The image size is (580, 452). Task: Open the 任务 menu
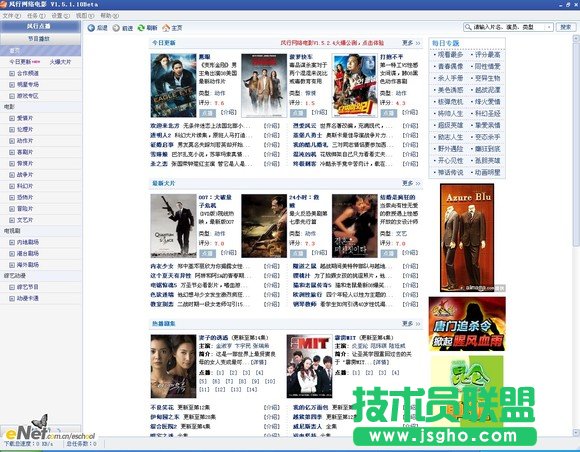coord(36,16)
